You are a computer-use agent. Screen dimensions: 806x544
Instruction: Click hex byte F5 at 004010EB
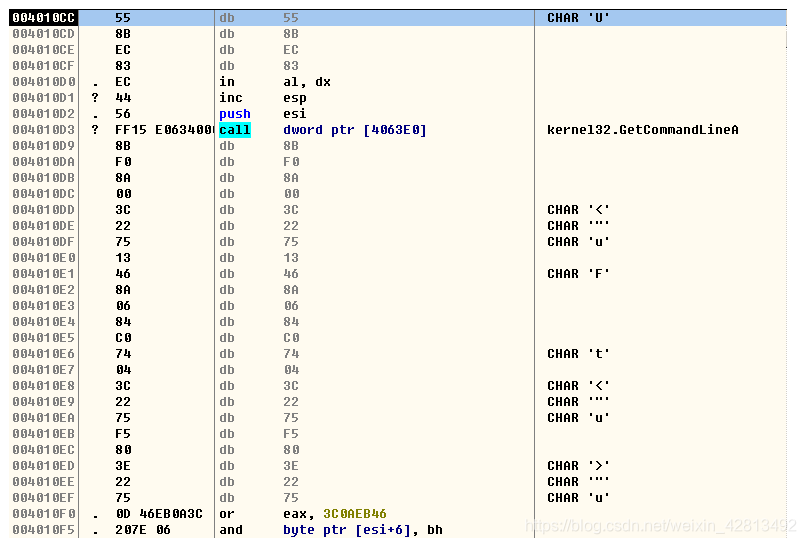point(123,433)
